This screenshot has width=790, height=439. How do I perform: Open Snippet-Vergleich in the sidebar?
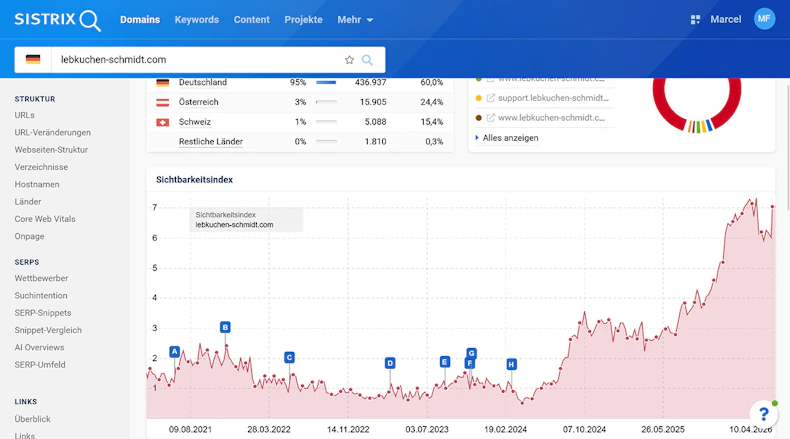(48, 330)
